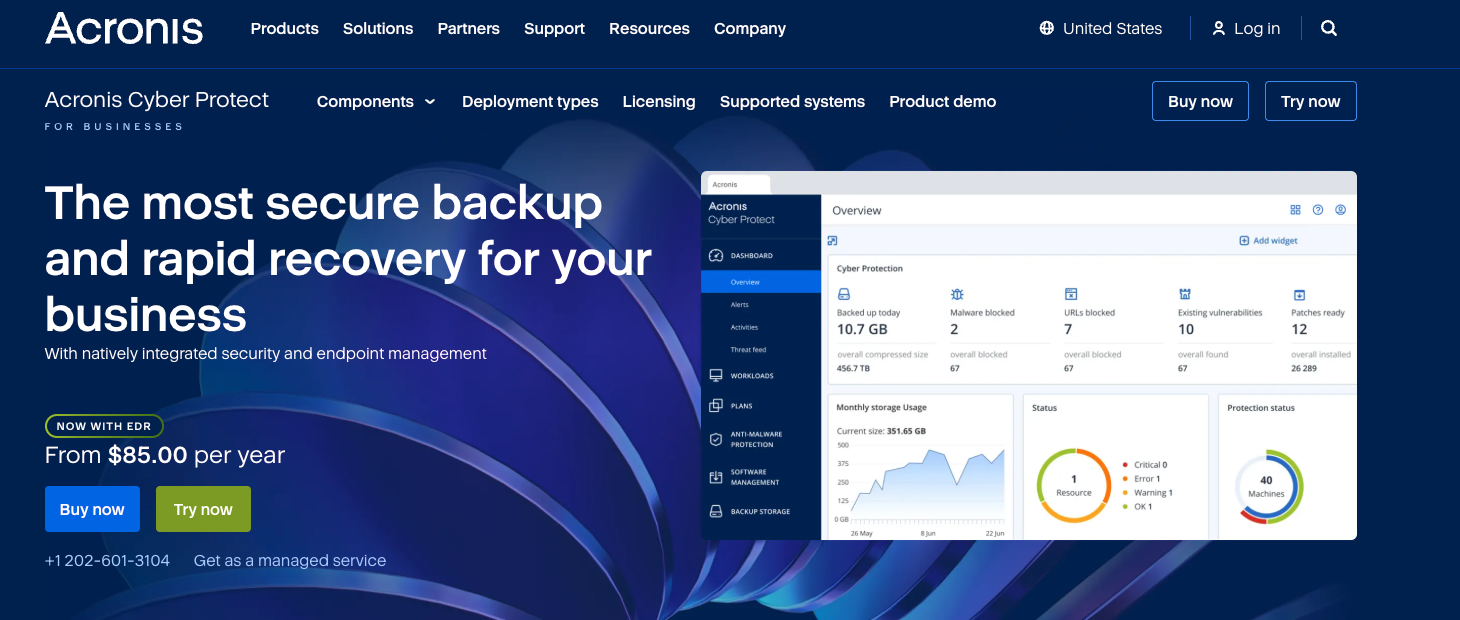Click the help question mark icon
Viewport: 1460px width, 620px height.
click(x=1318, y=210)
